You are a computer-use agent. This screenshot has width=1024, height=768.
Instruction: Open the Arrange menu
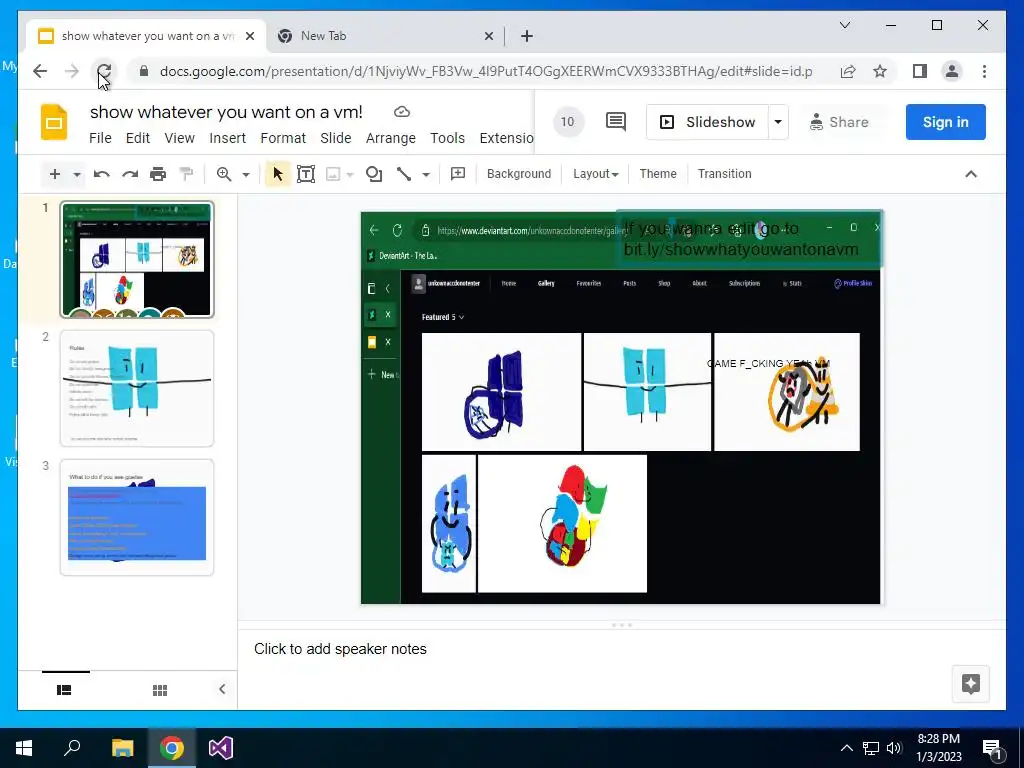pos(391,138)
